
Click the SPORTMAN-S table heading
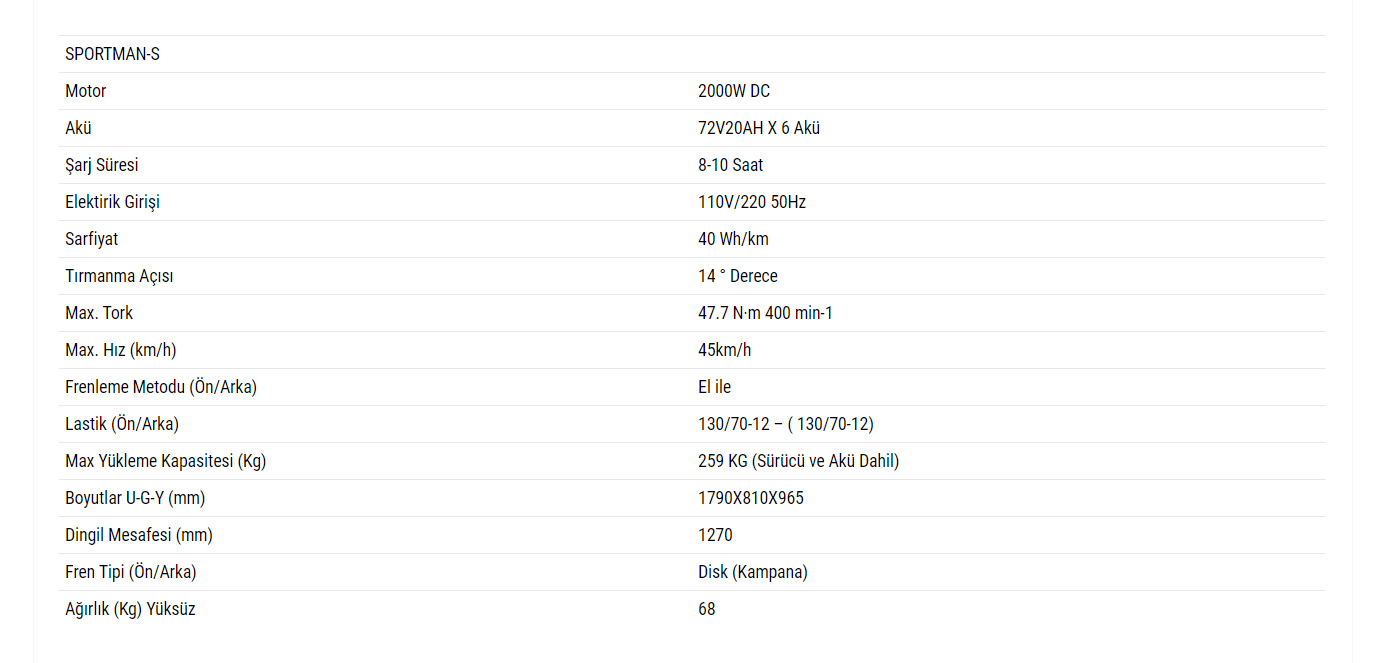(112, 54)
